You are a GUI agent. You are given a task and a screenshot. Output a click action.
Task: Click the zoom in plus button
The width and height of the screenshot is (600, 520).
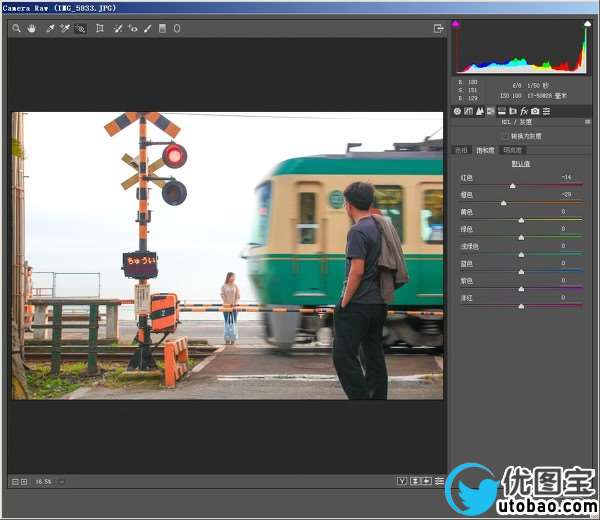[24, 482]
